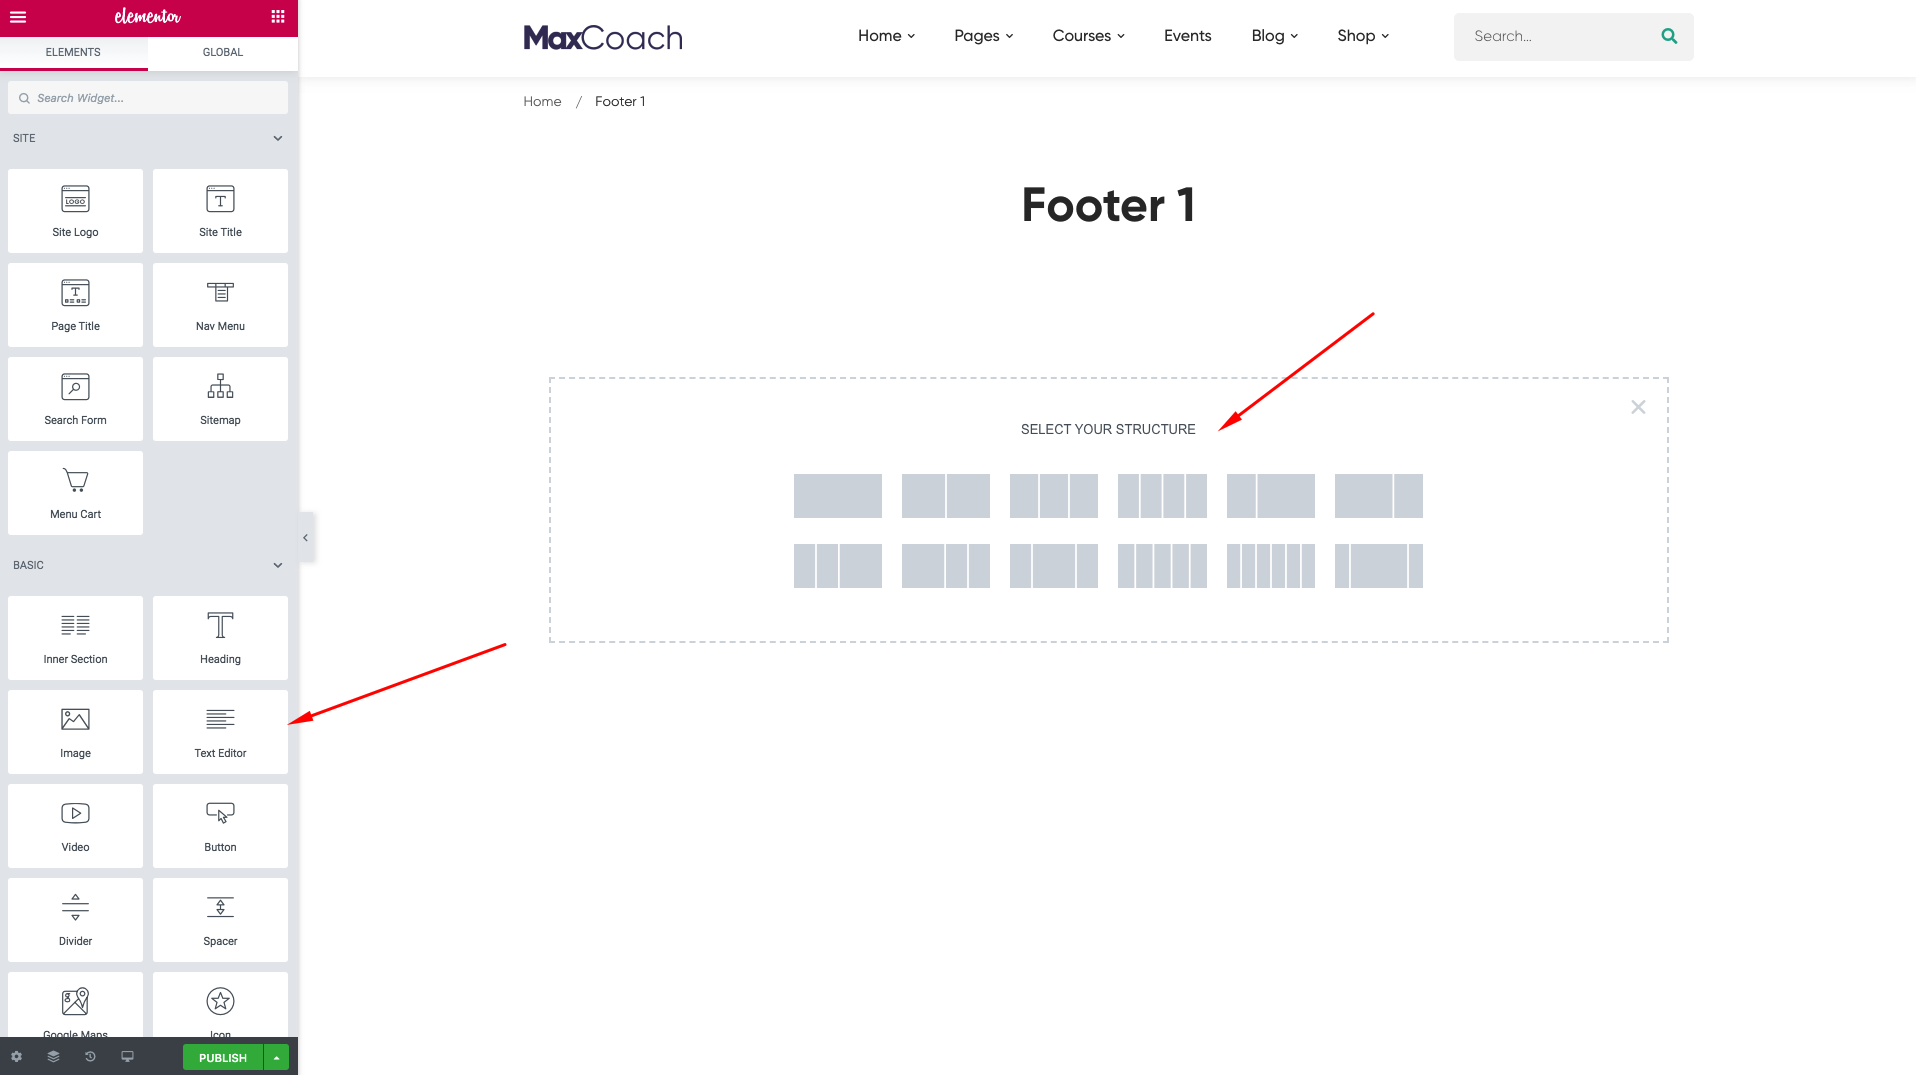Choose the single column structure
The height and width of the screenshot is (1075, 1916).
click(838, 496)
